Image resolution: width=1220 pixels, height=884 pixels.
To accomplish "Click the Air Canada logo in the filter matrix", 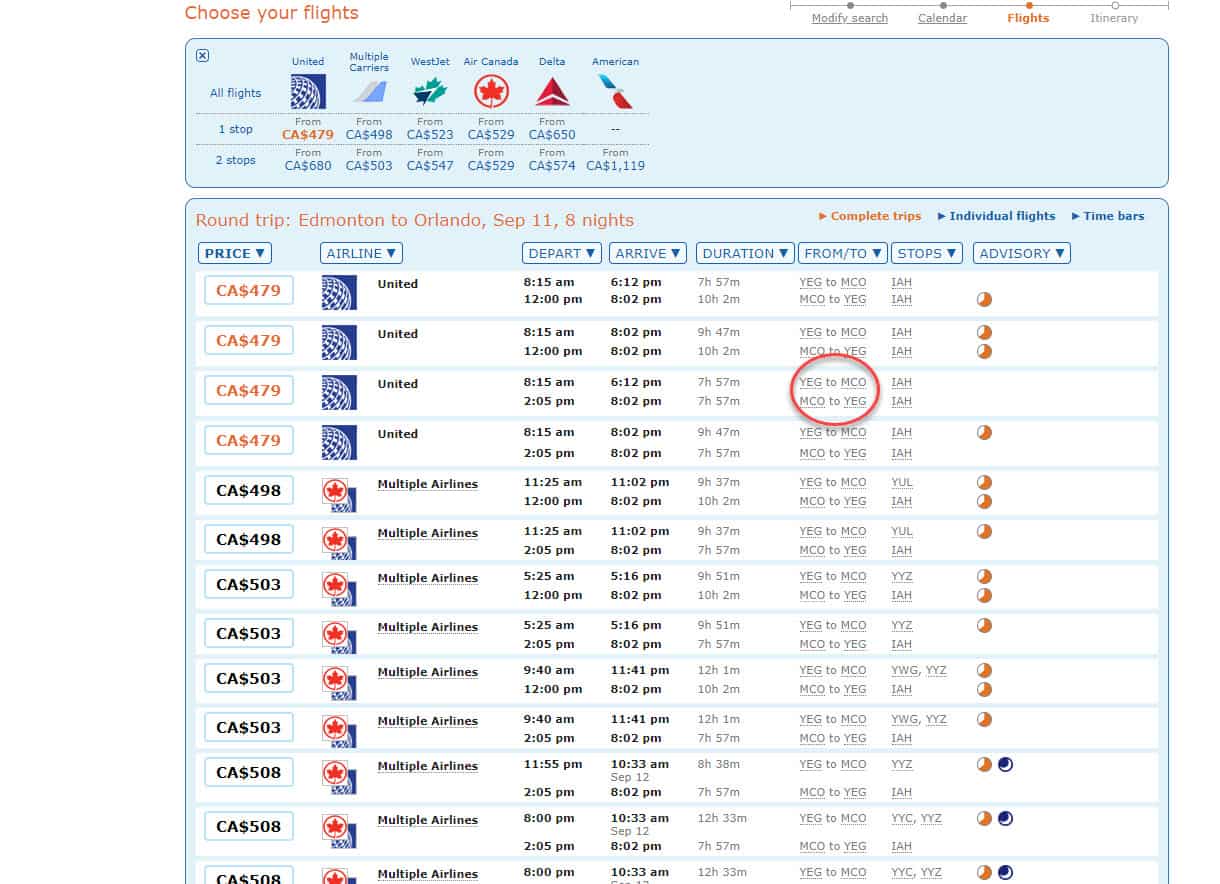I will point(491,91).
